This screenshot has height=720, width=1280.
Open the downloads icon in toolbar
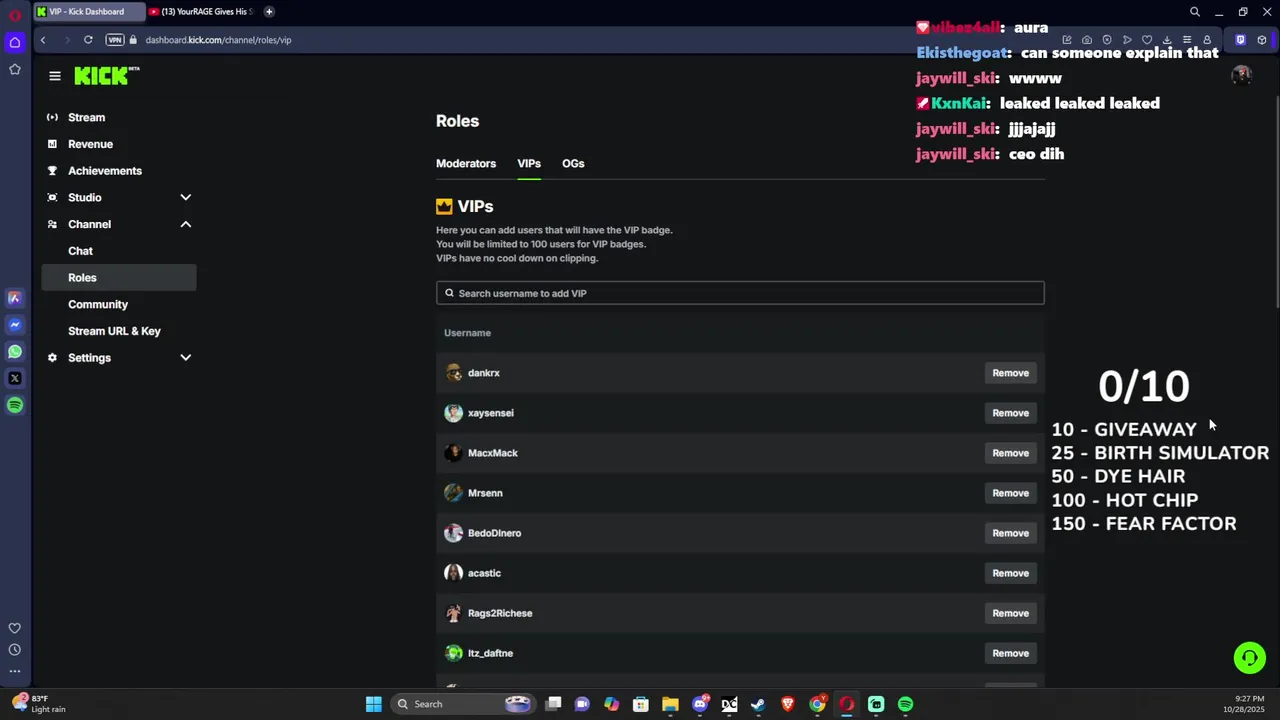tap(1167, 40)
